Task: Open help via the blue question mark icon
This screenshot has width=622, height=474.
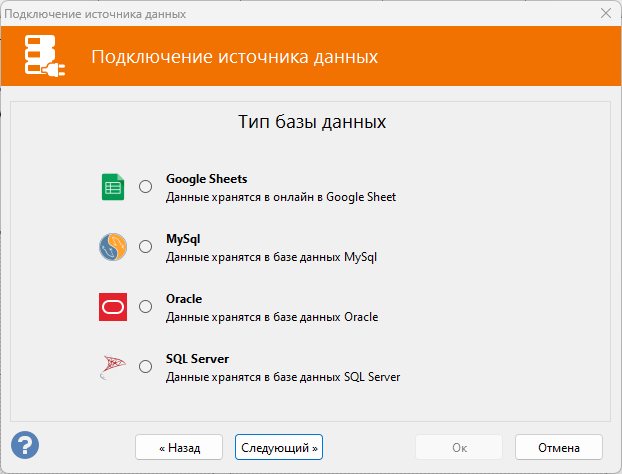Action: [x=25, y=445]
